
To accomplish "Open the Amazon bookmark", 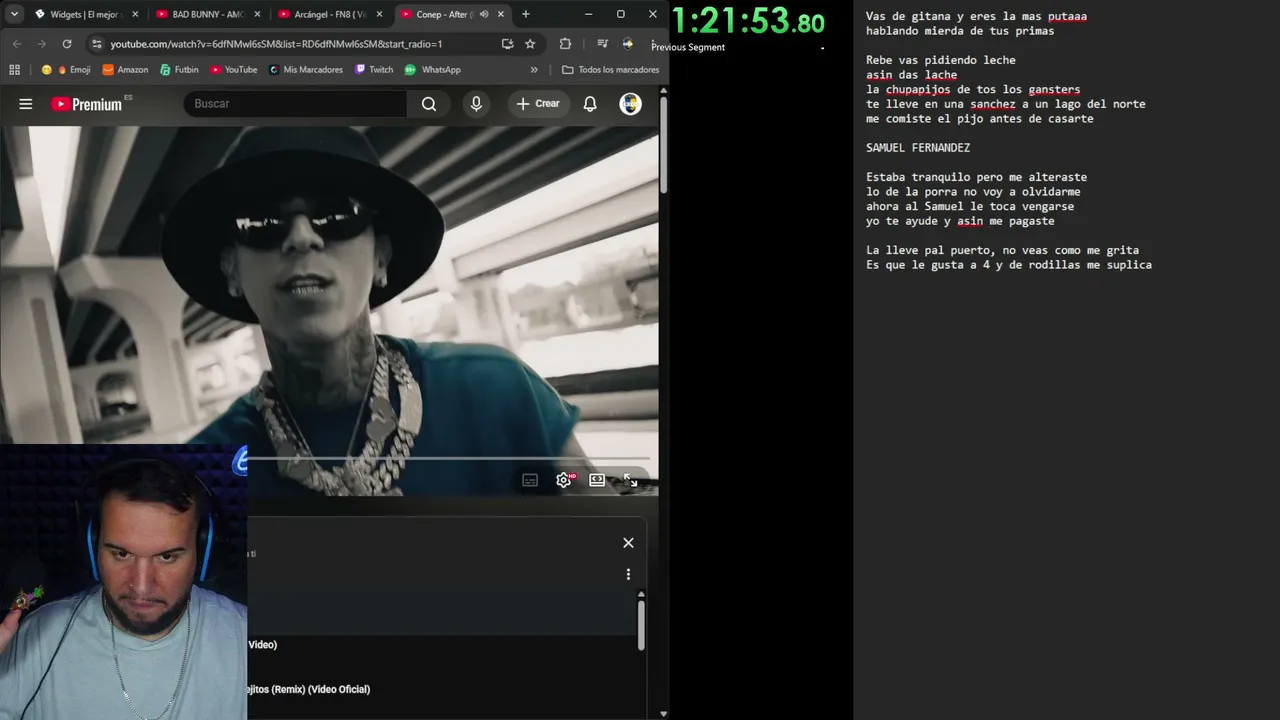I will tap(125, 70).
